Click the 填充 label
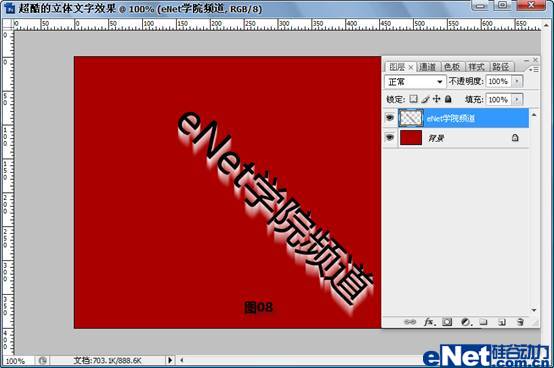The image size is (554, 368). [x=474, y=100]
